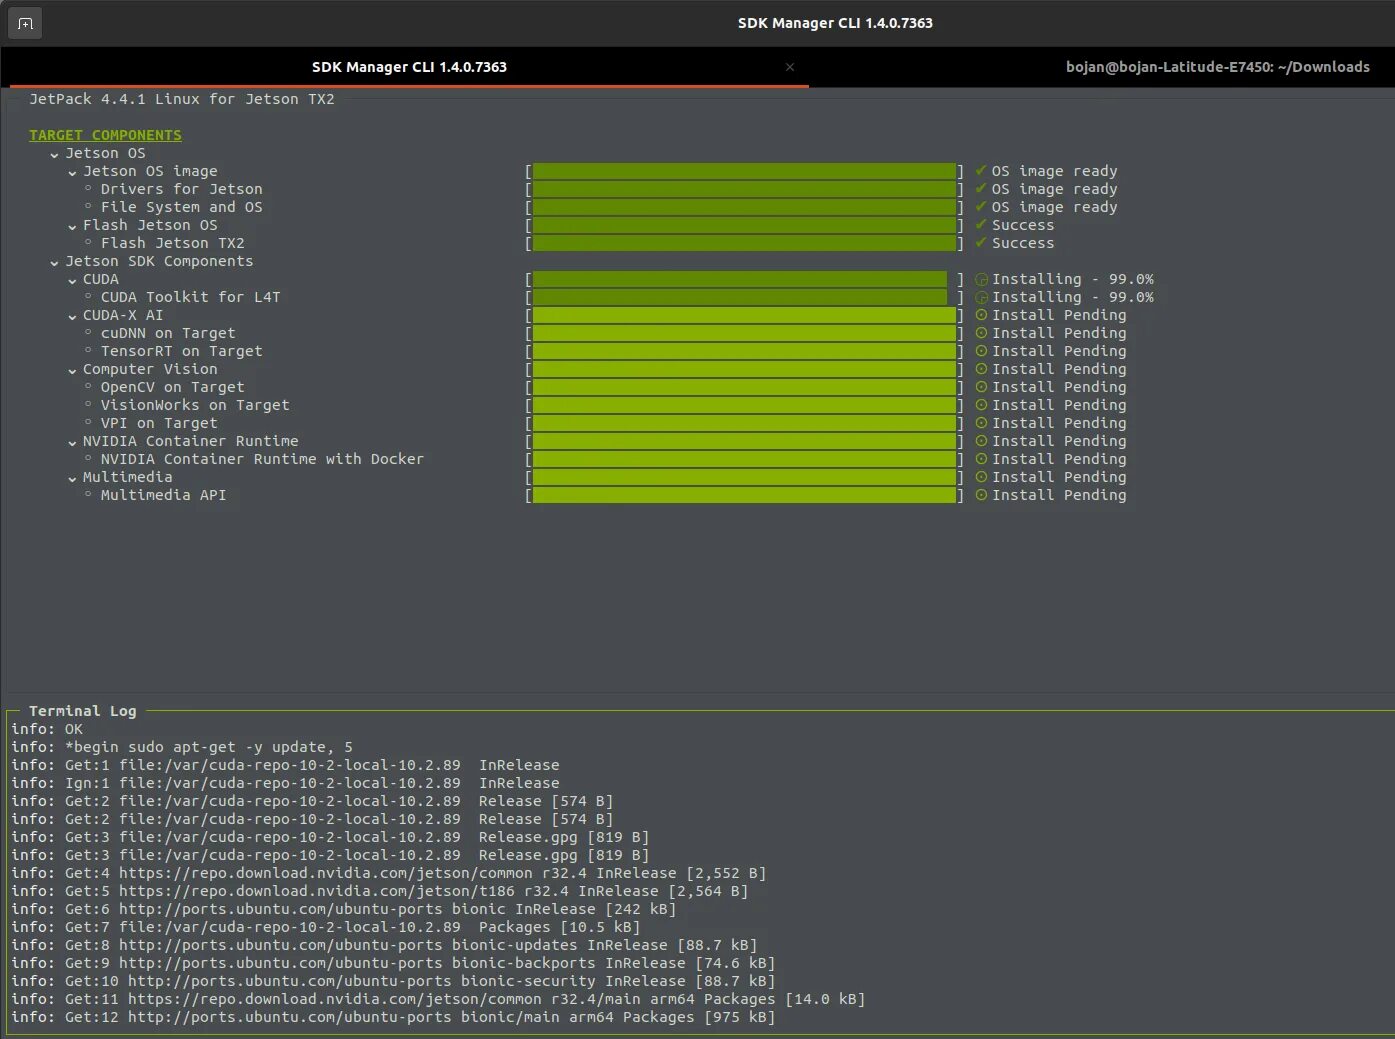1395x1039 pixels.
Task: Click the CUDA installing spinner icon
Action: pyautogui.click(x=981, y=279)
